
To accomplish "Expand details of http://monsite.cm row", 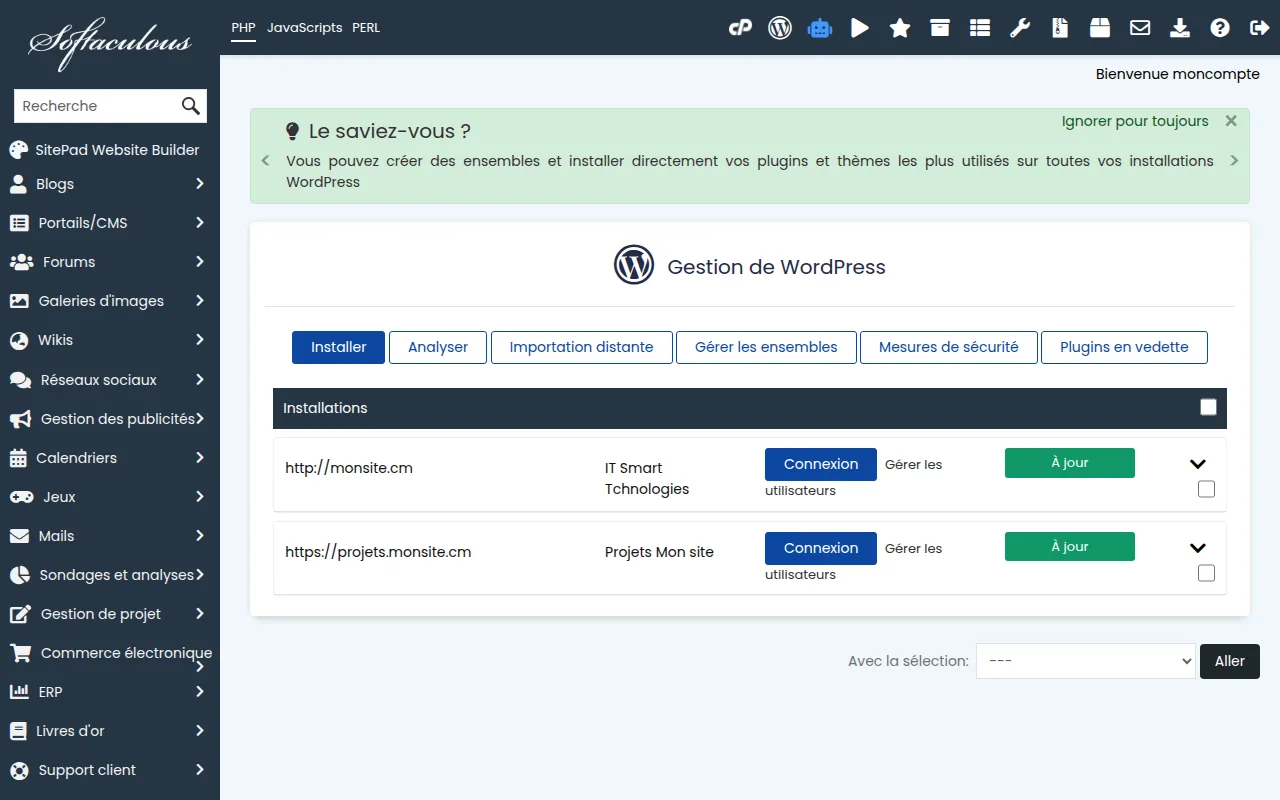I will tap(1198, 464).
